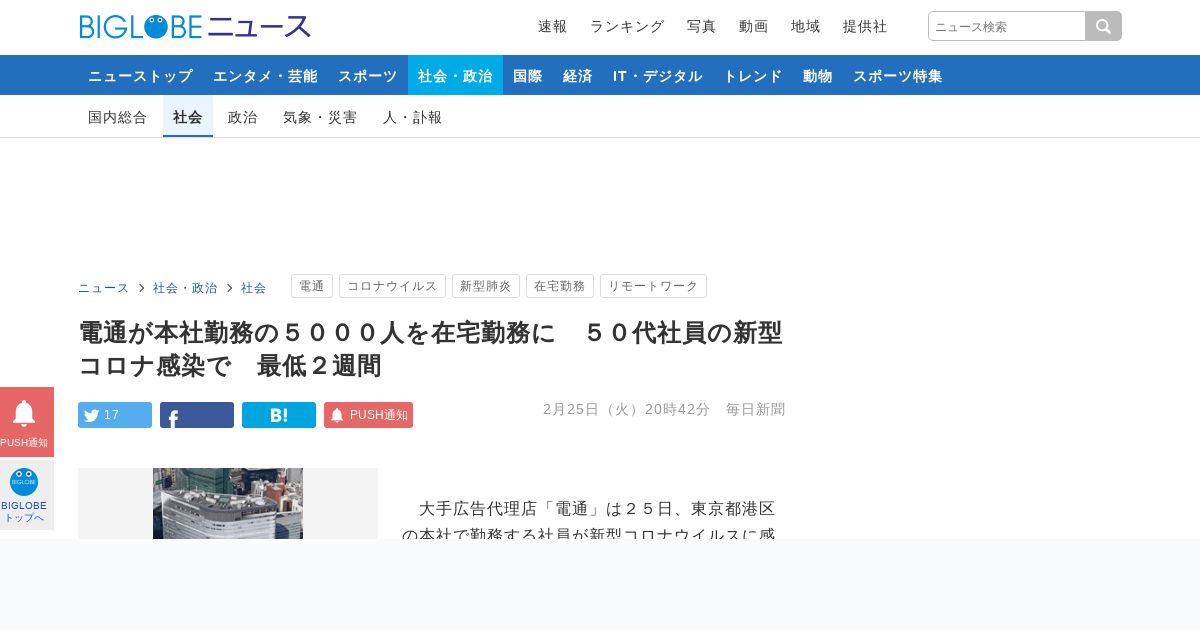Select 国際 navigation item
Screen dimensions: 1200x630
[528, 75]
